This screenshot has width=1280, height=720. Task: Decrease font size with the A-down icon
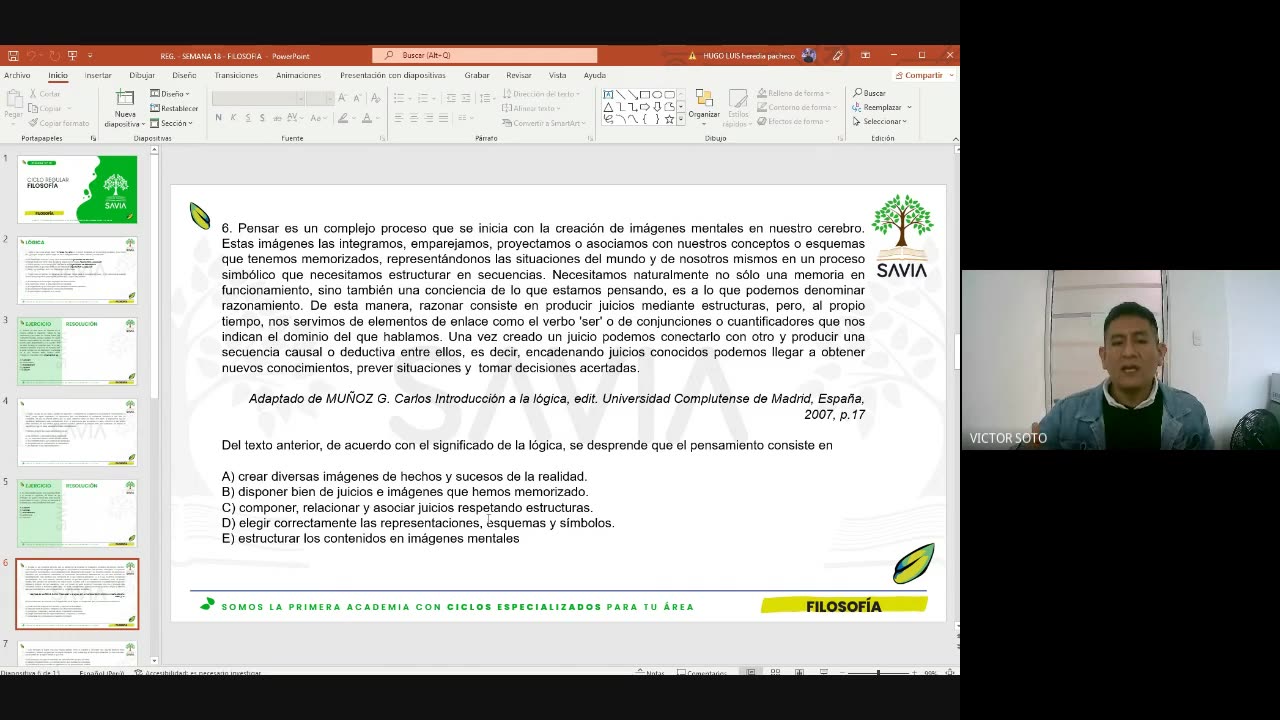[356, 98]
